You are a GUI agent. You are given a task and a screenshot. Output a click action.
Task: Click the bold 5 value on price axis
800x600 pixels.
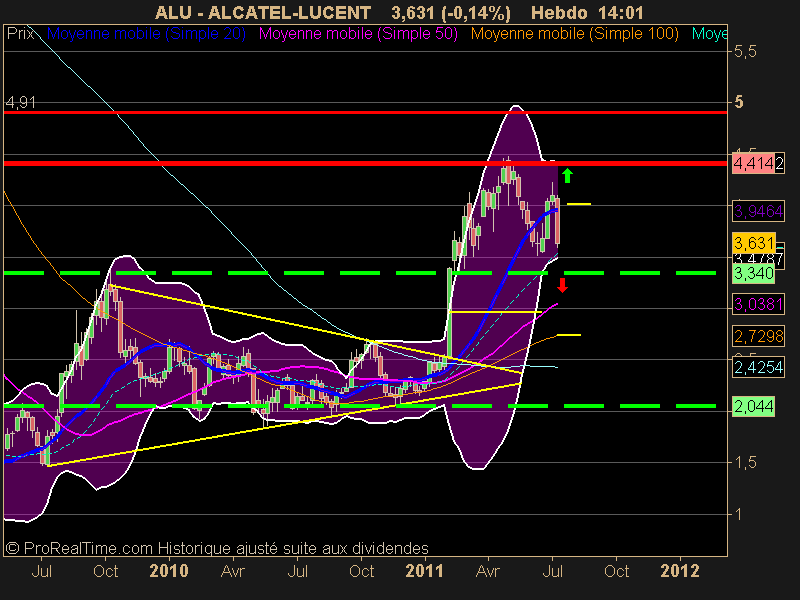click(x=739, y=102)
